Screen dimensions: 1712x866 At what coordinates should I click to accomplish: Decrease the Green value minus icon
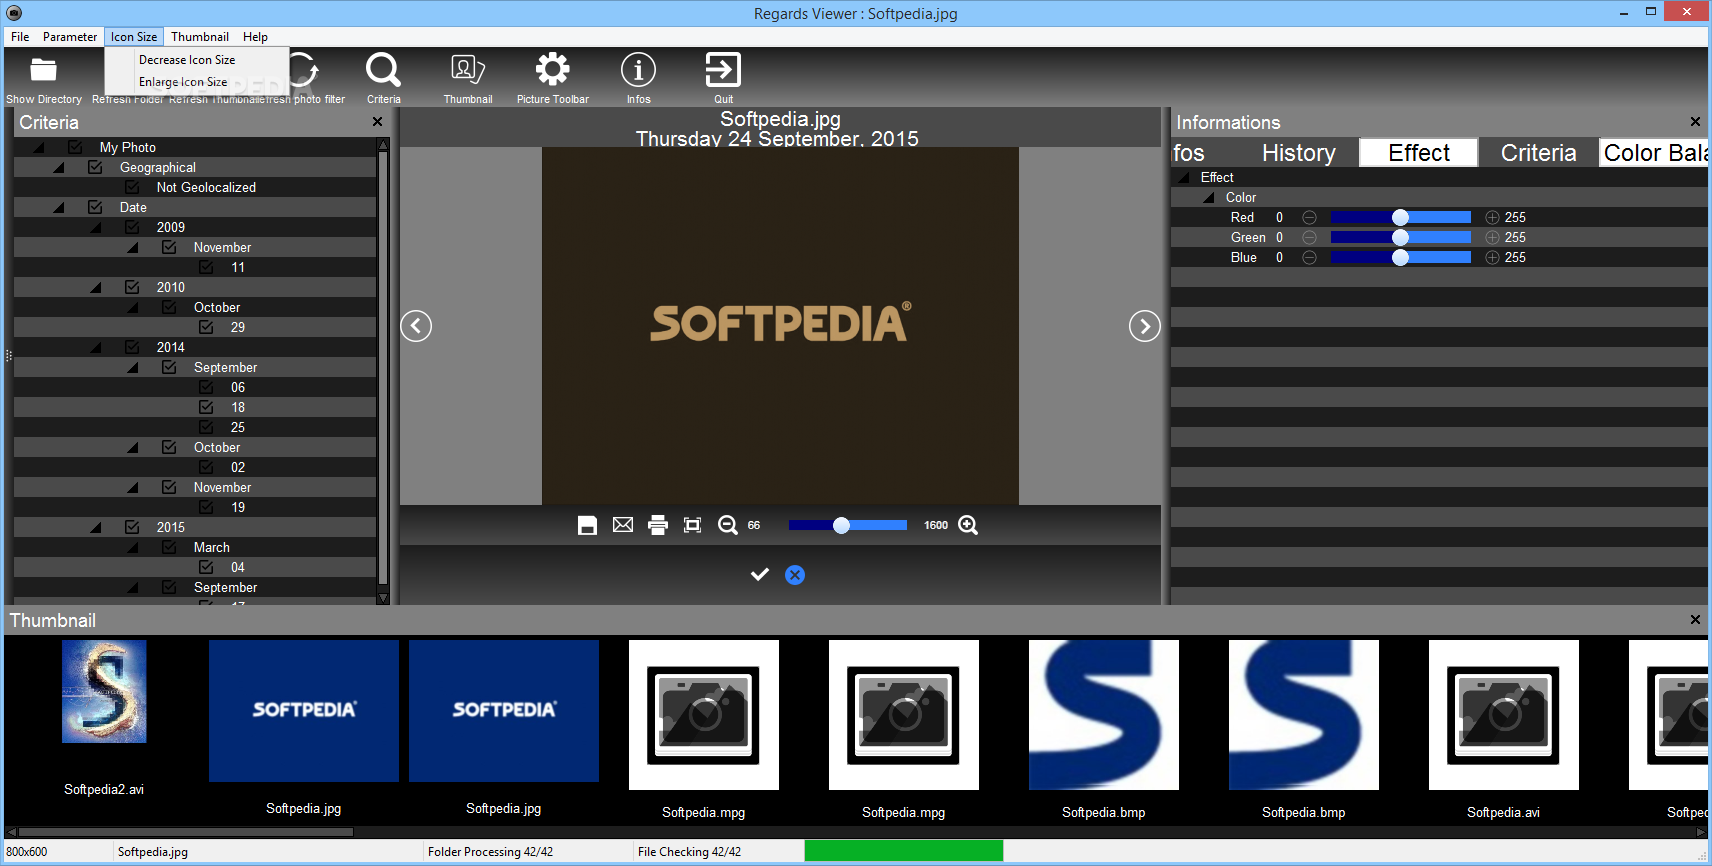[x=1309, y=237]
